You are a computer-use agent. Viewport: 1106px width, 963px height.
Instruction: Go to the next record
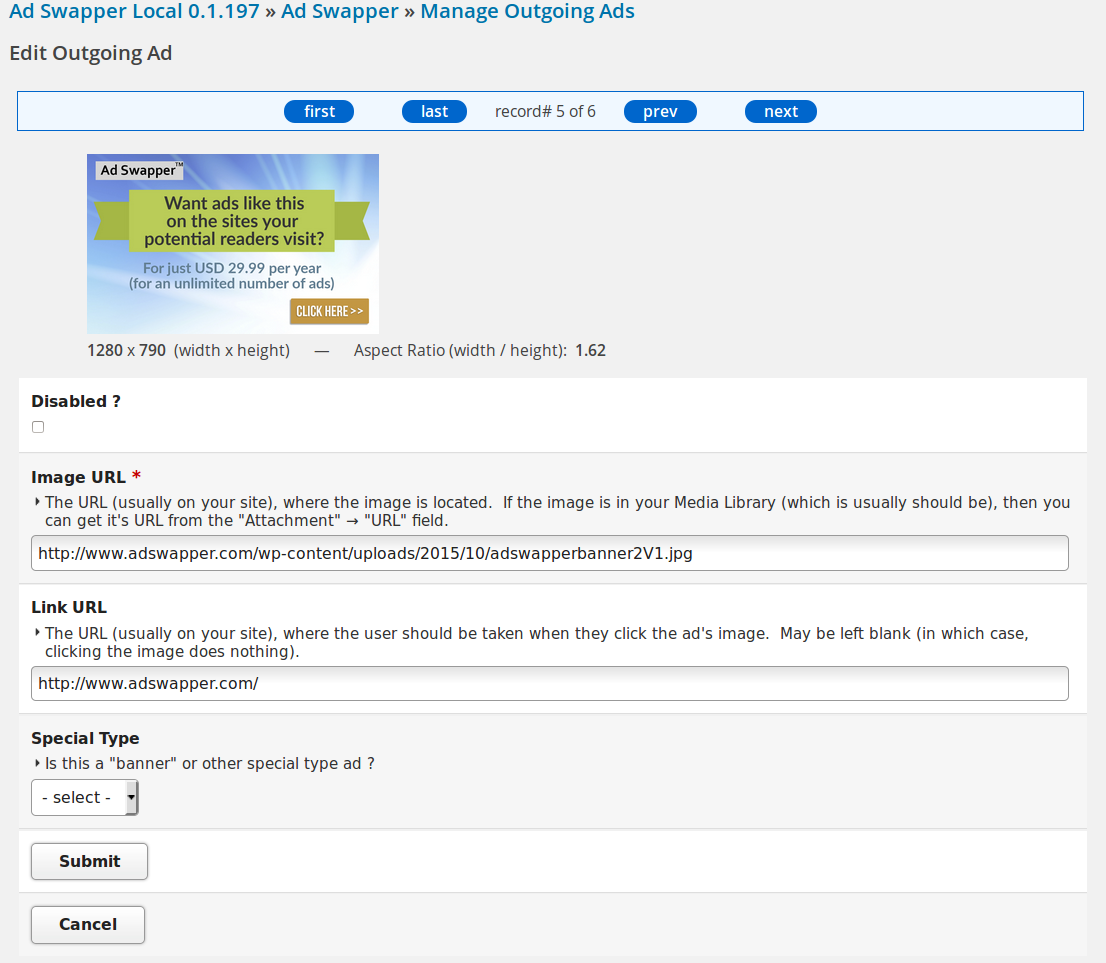point(781,111)
